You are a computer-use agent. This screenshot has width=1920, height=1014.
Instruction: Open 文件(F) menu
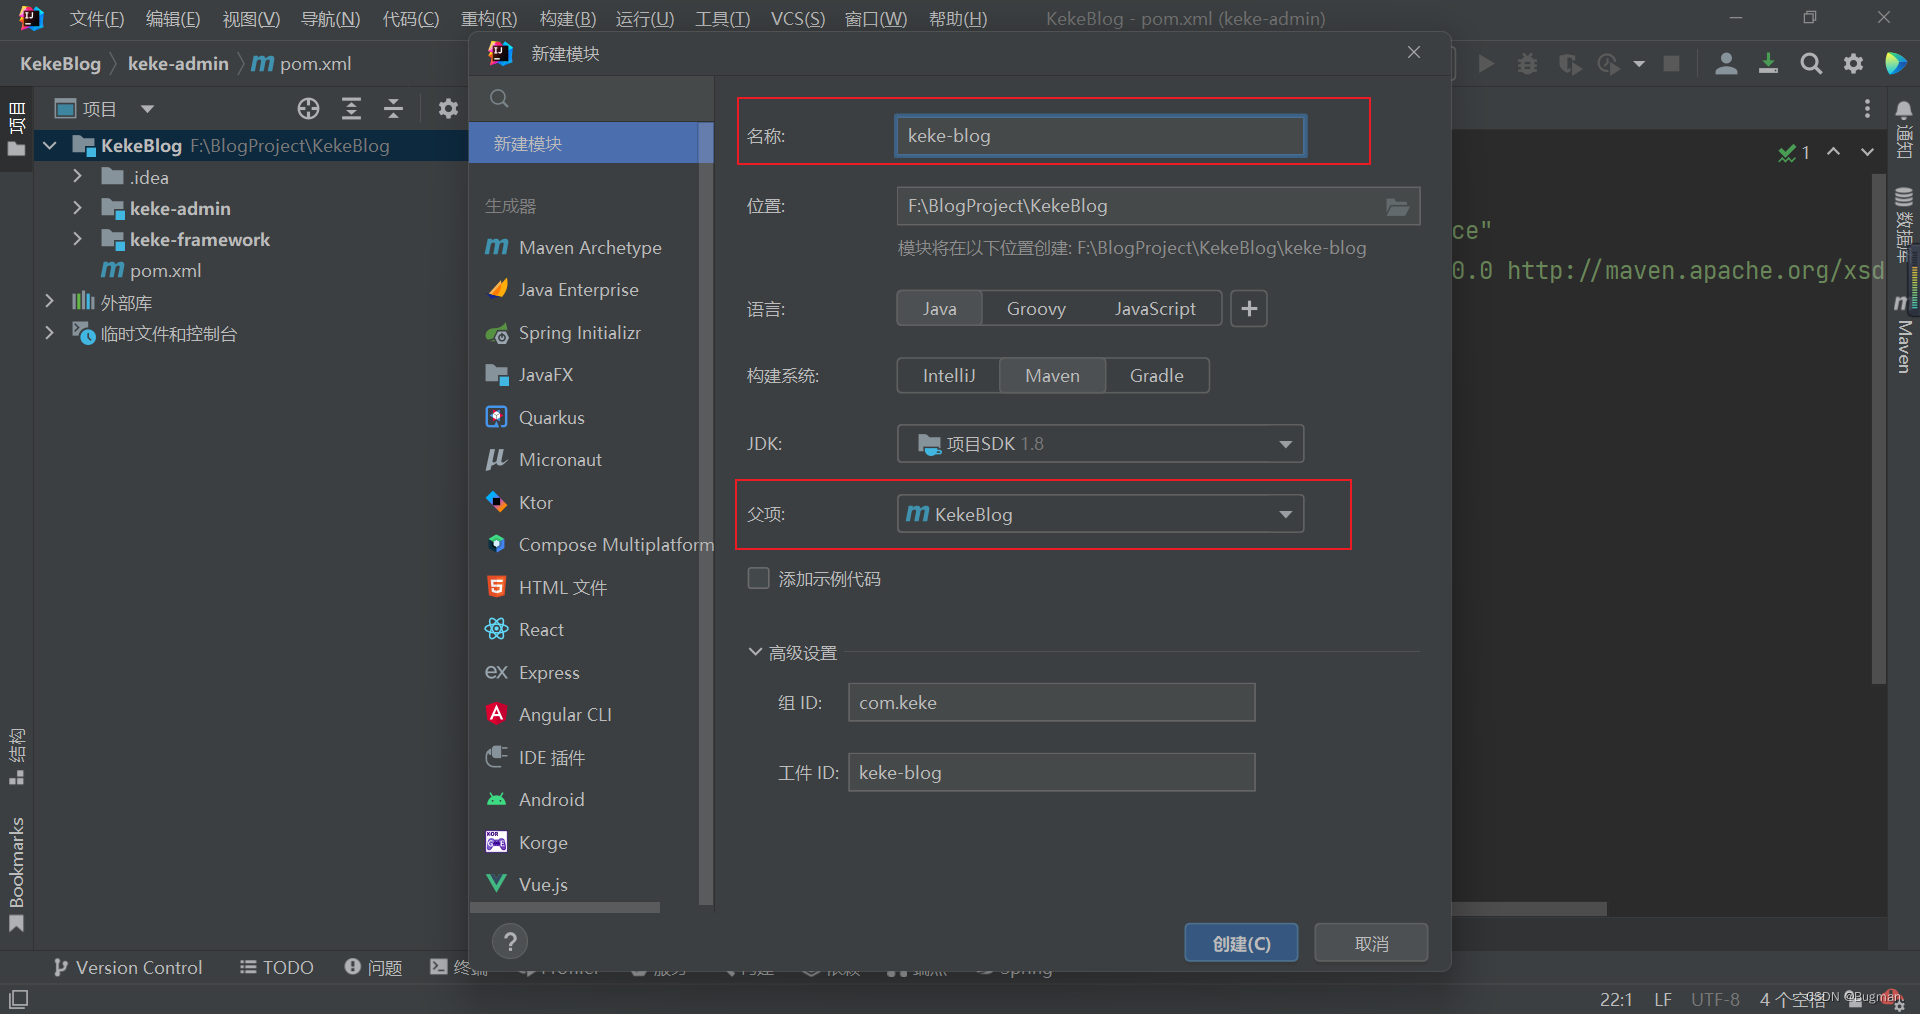[97, 19]
